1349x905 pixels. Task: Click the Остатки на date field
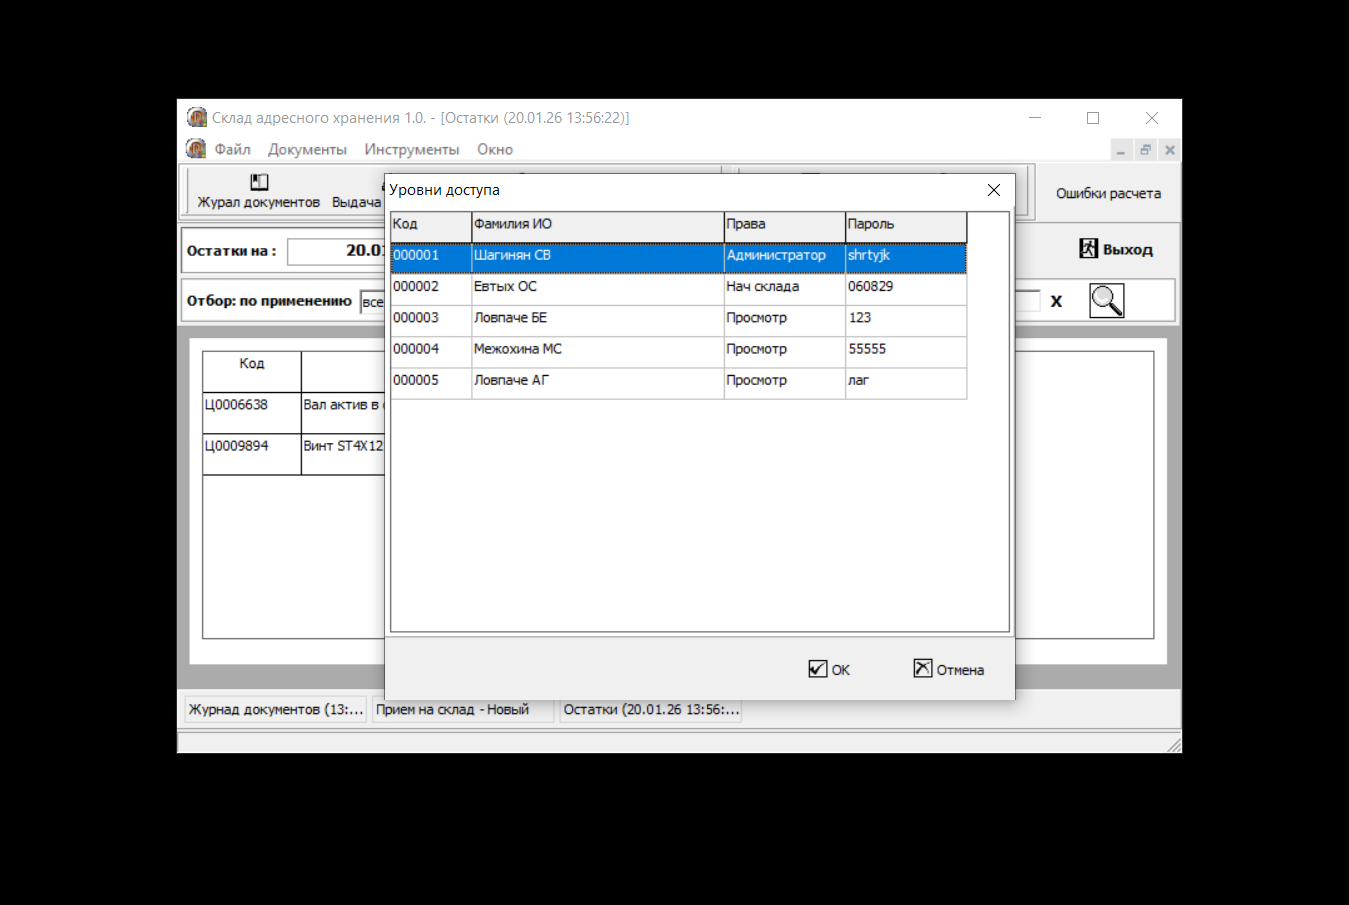pos(336,251)
